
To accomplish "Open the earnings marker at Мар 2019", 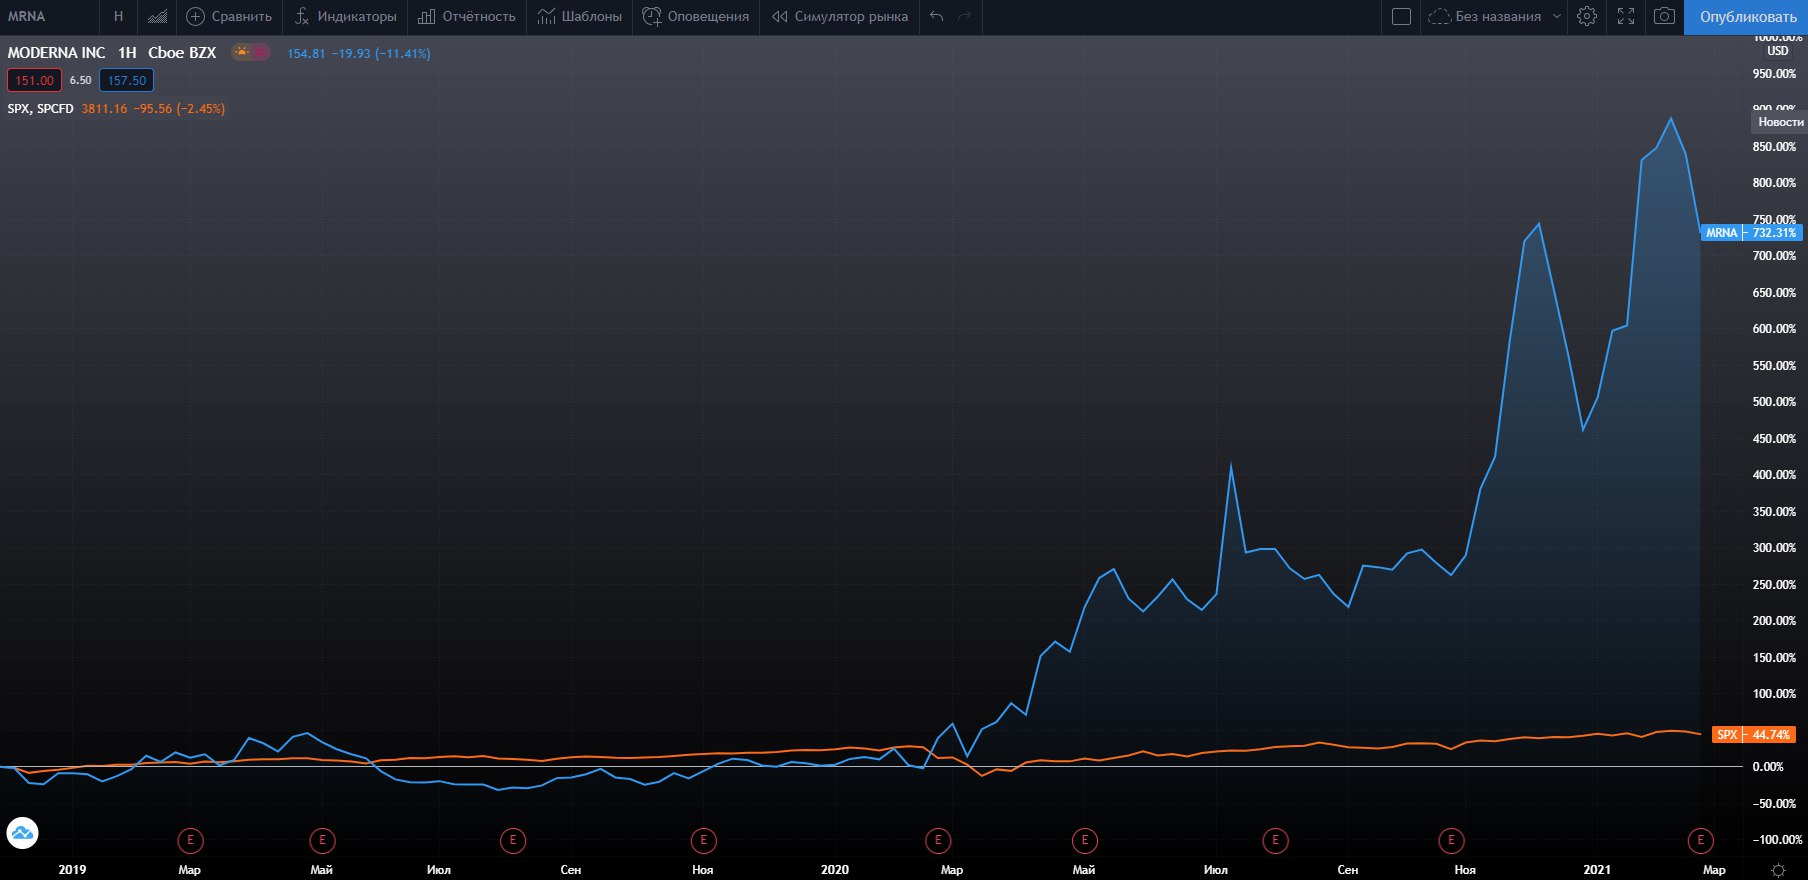I will point(190,840).
